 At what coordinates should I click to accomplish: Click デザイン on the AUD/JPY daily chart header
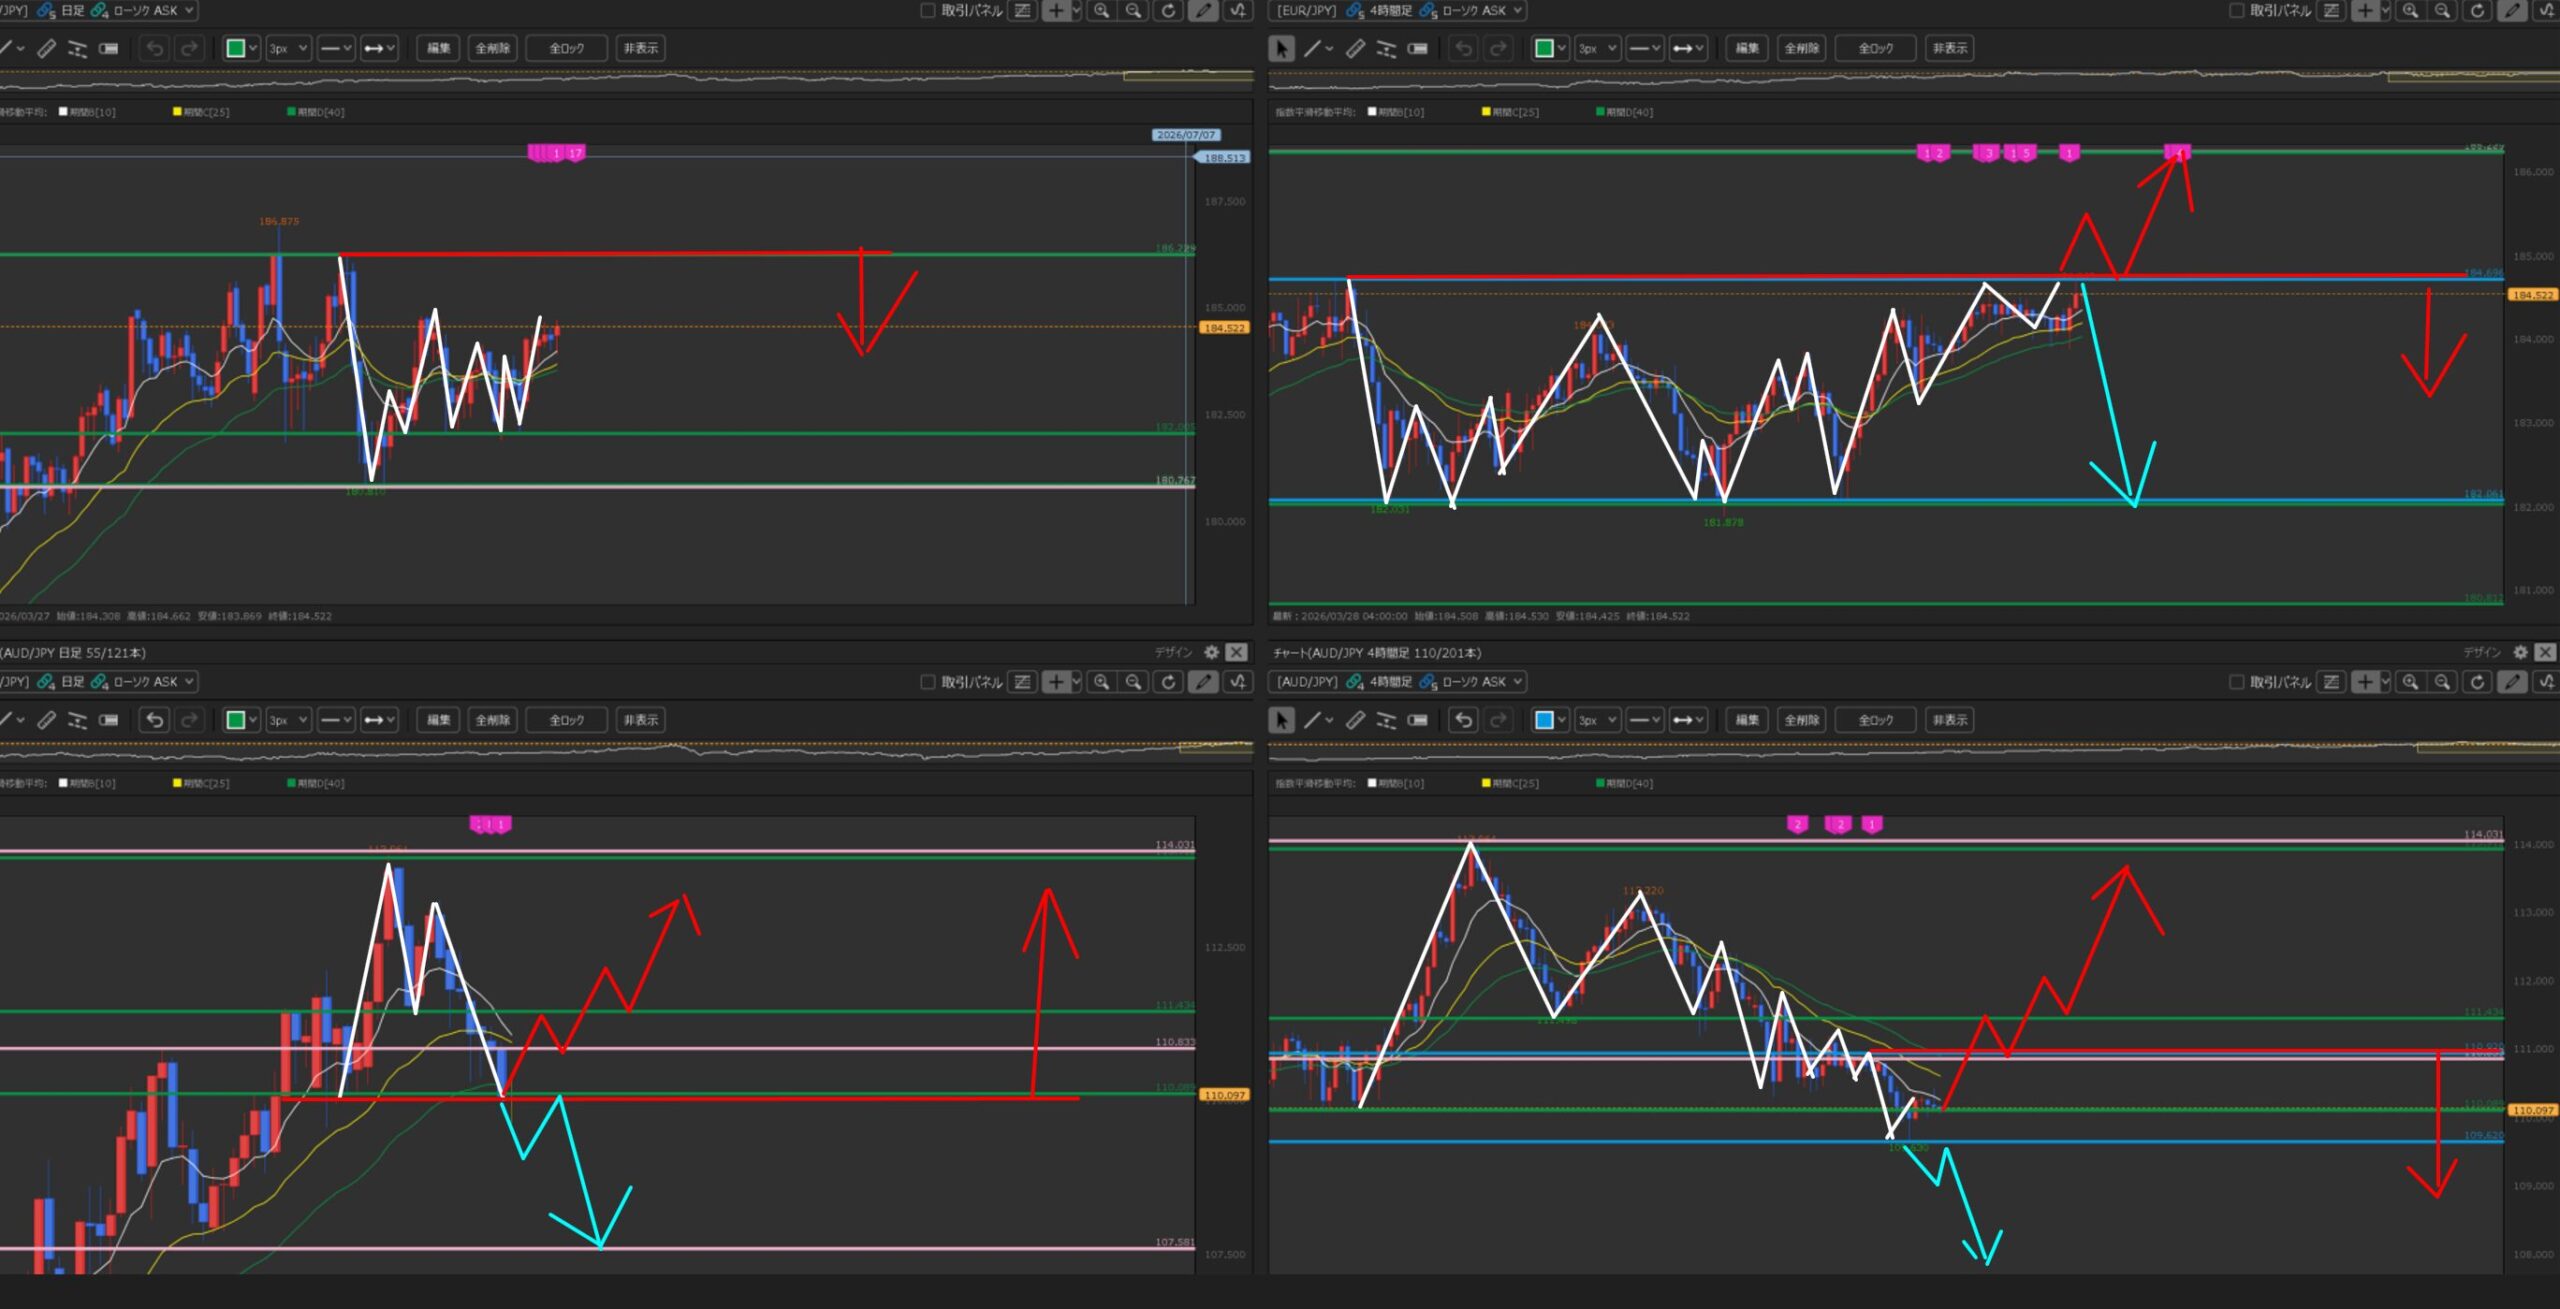(1174, 652)
